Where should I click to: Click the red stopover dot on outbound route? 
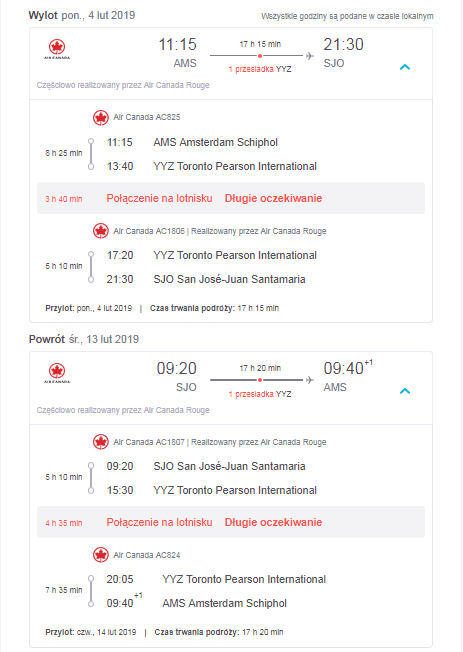click(260, 56)
